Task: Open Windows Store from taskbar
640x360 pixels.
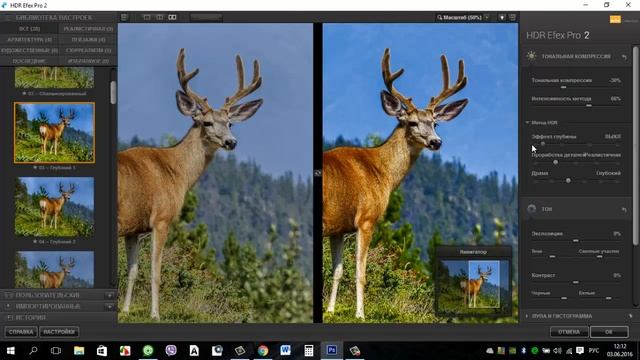Action: pos(102,351)
